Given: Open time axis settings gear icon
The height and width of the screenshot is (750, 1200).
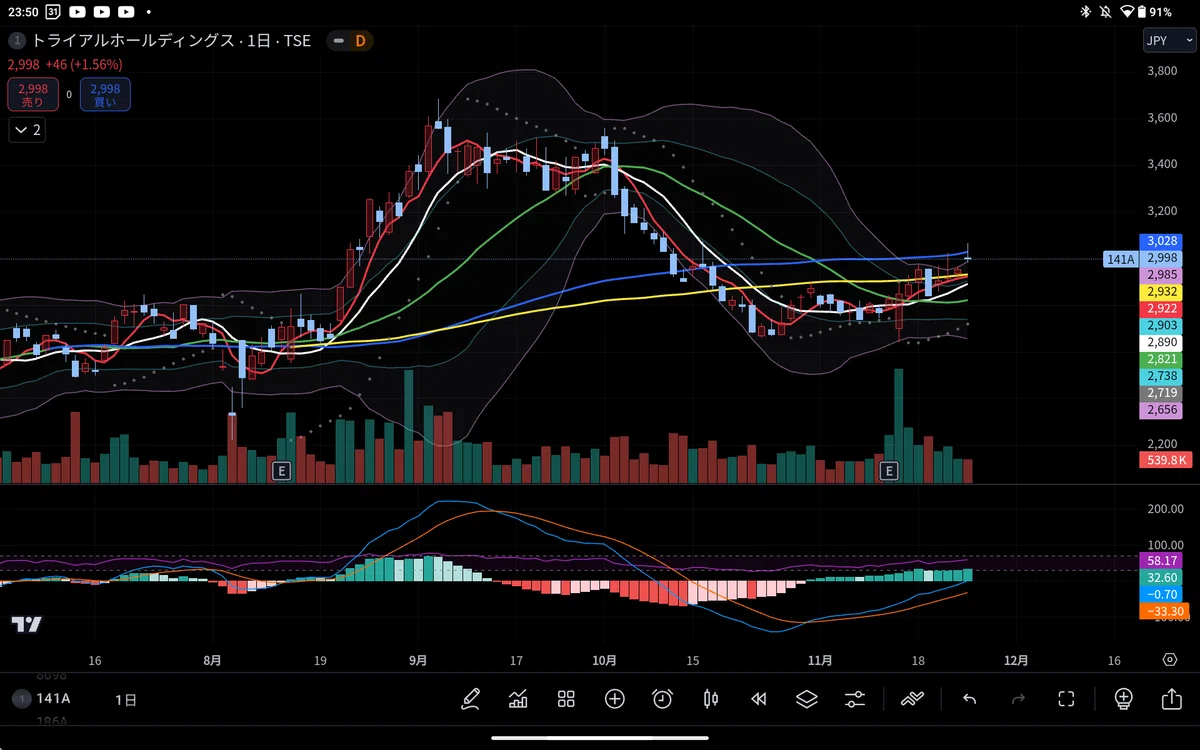Looking at the screenshot, I should (x=1170, y=660).
